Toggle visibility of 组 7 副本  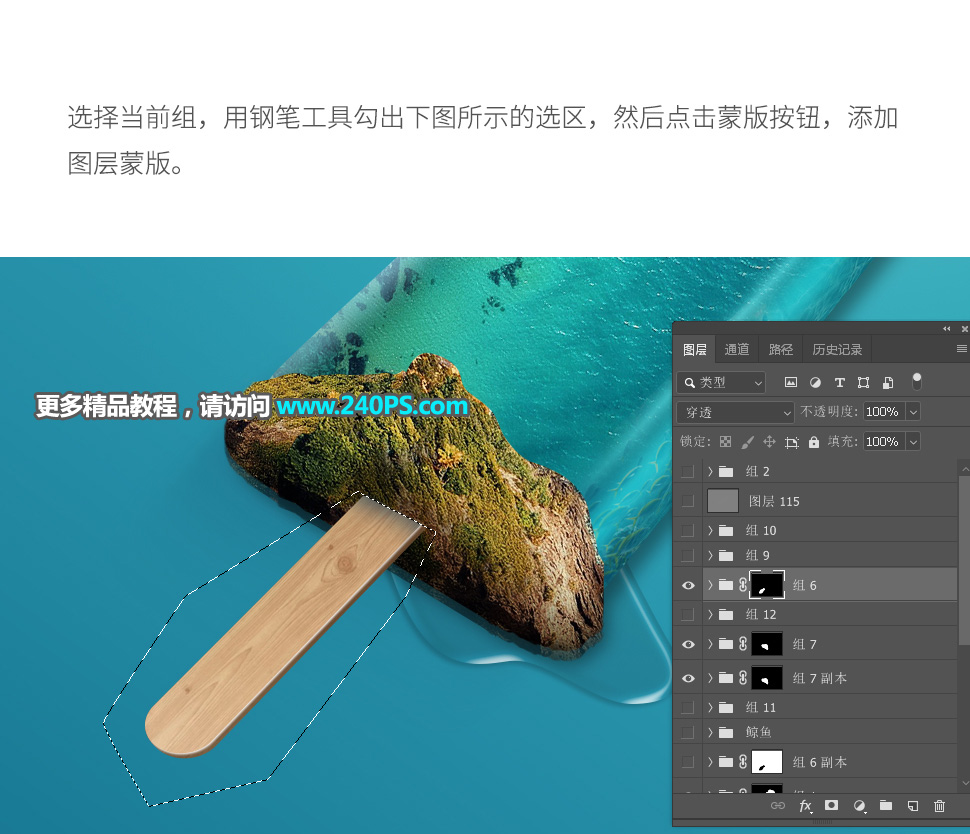(x=688, y=678)
